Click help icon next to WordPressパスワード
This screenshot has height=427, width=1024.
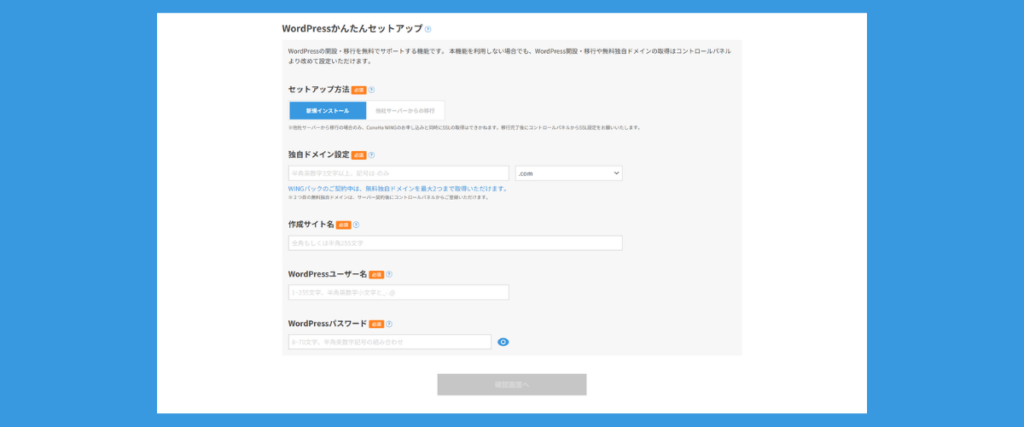pyautogui.click(x=389, y=324)
